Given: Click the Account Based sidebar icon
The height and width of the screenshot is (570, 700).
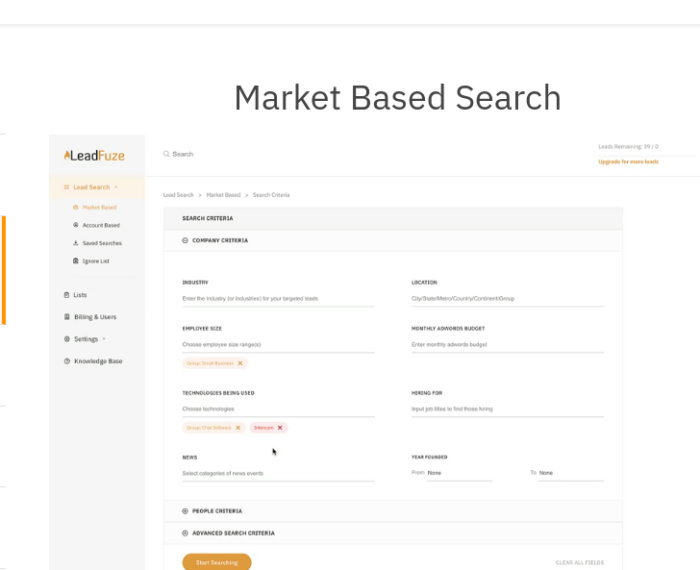Looking at the screenshot, I should click(76, 225).
